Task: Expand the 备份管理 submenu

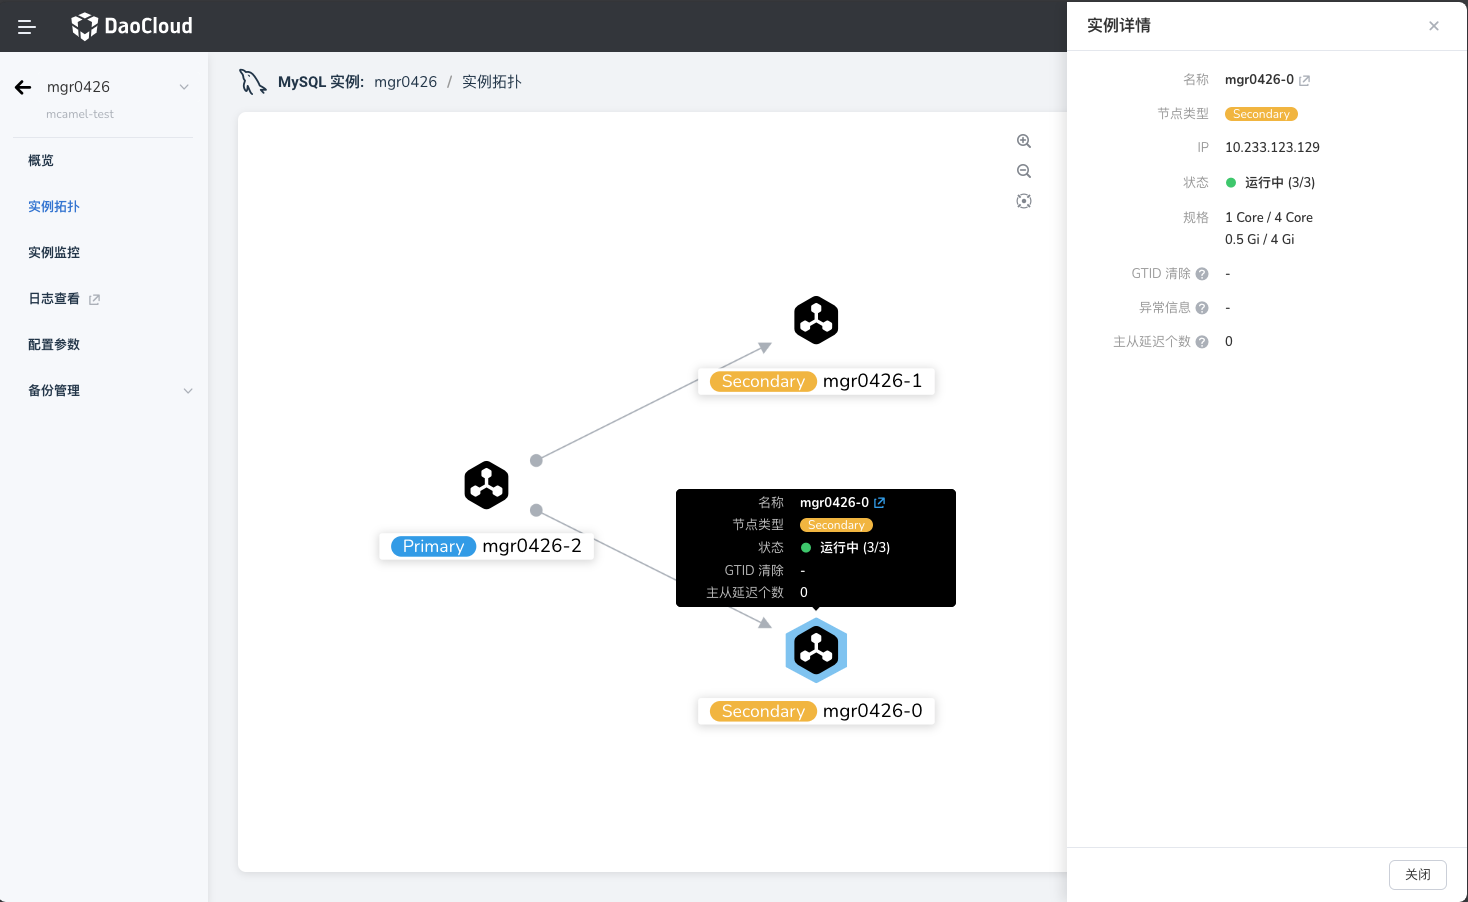Action: pyautogui.click(x=188, y=391)
